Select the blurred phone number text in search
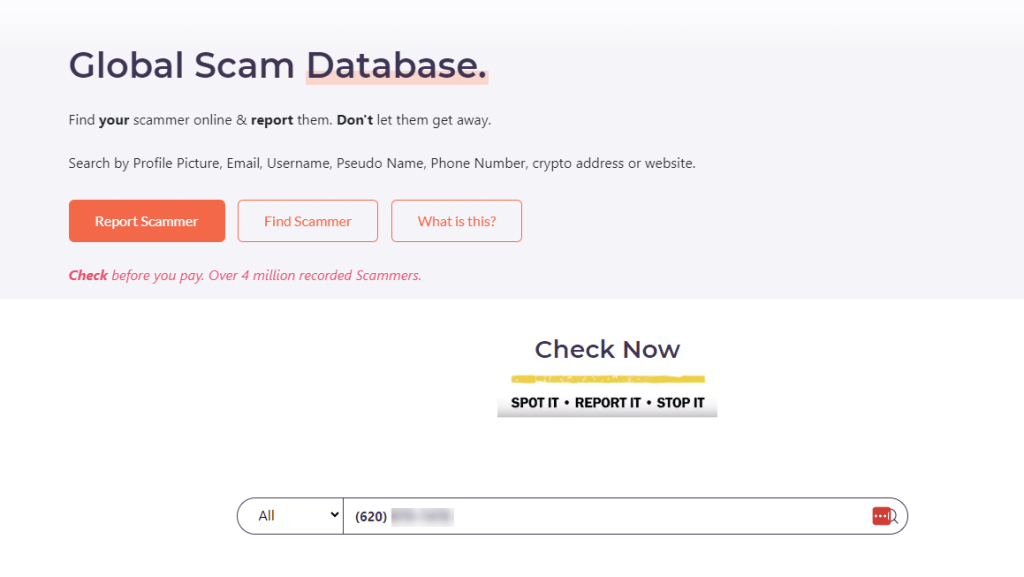The width and height of the screenshot is (1024, 577). coord(422,515)
